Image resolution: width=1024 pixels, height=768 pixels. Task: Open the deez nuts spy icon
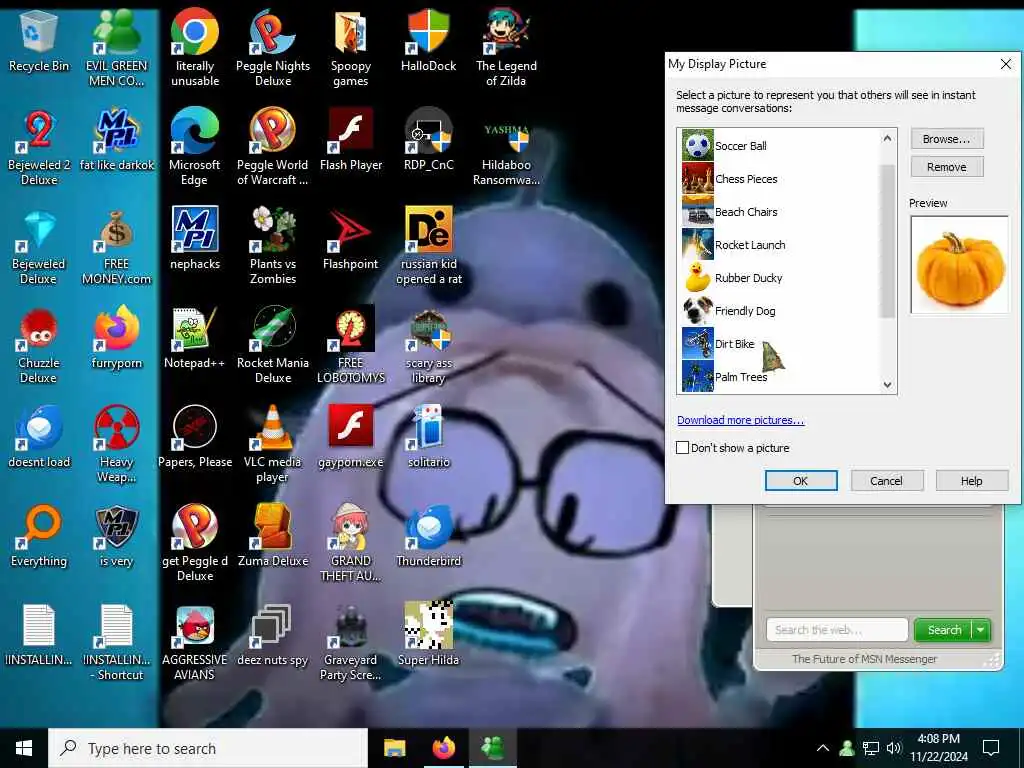pyautogui.click(x=272, y=637)
